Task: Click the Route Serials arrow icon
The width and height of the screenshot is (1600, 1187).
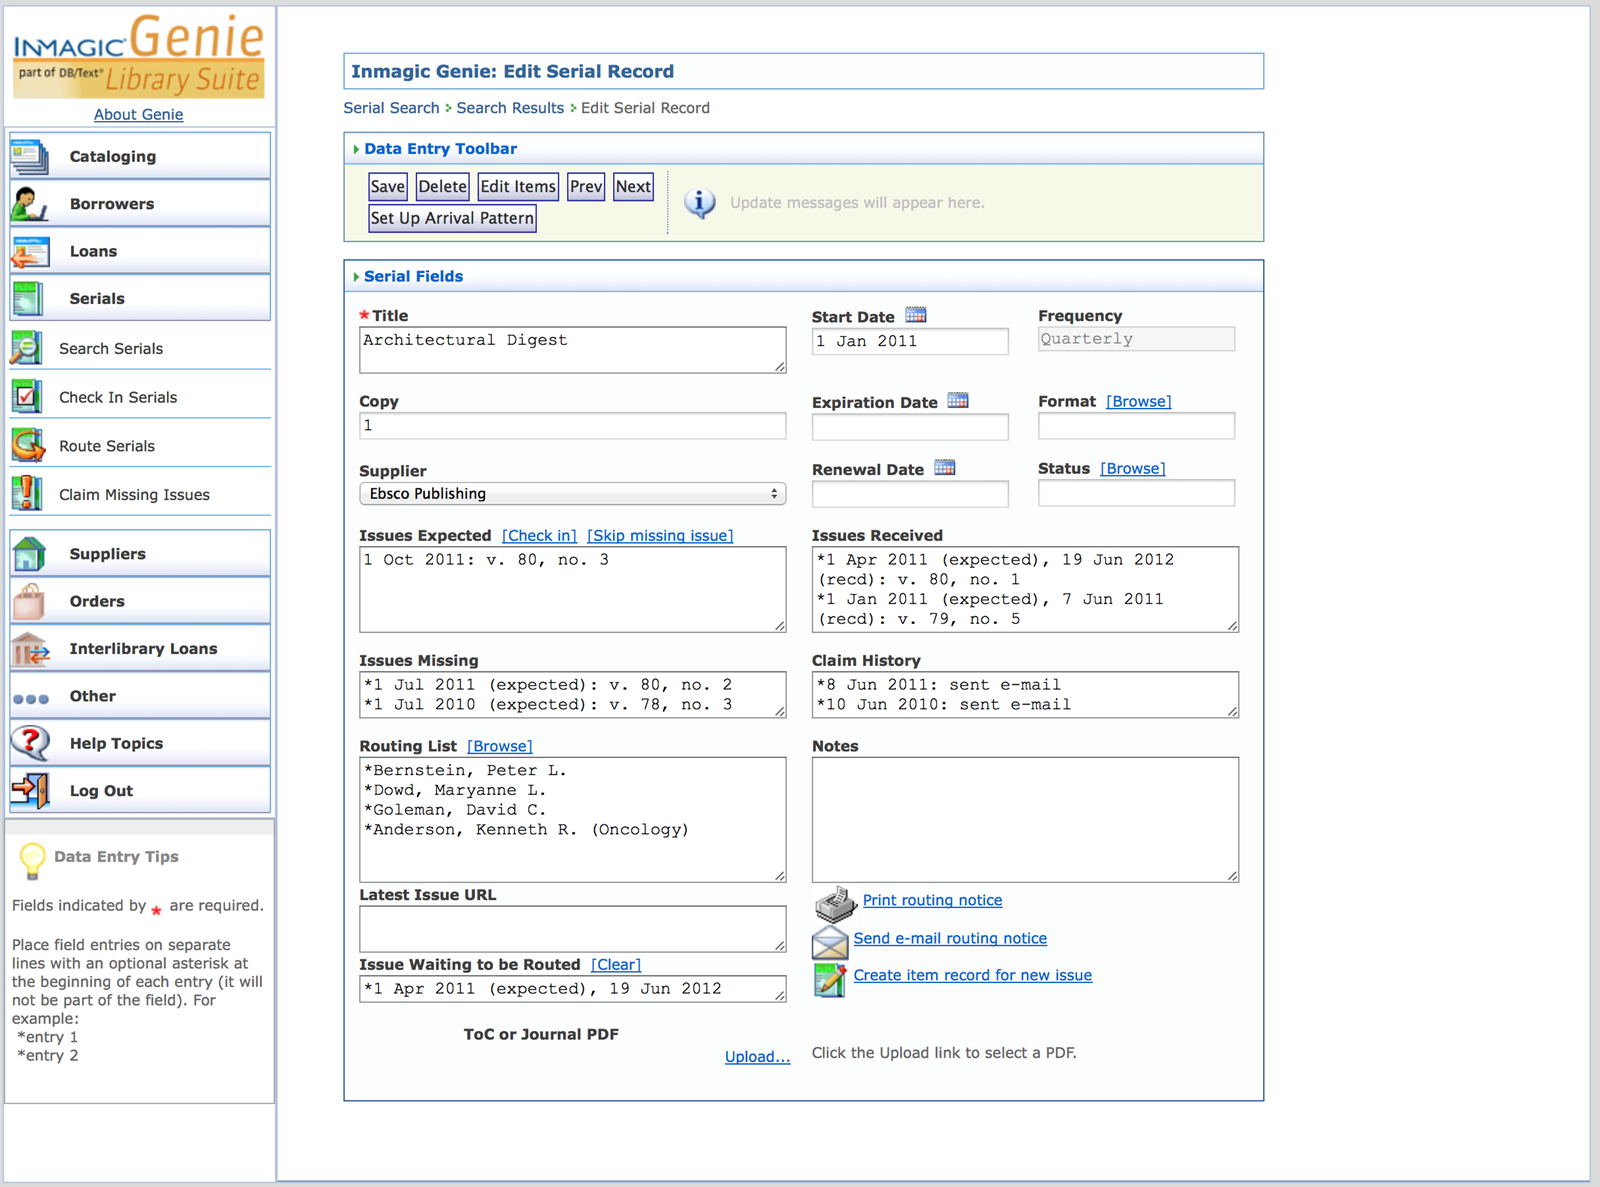Action: (x=27, y=445)
